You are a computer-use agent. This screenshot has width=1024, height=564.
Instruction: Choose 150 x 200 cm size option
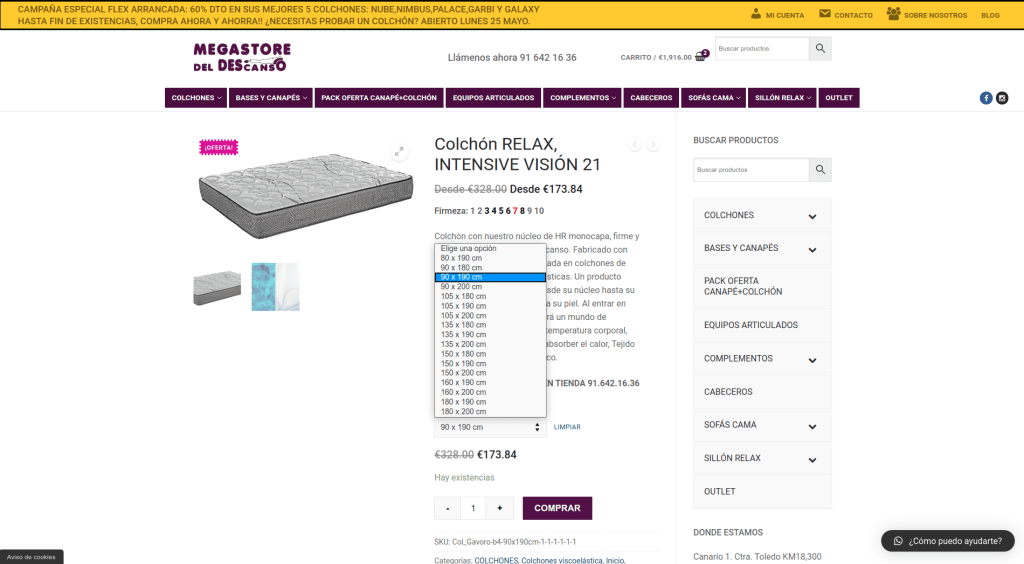490,373
